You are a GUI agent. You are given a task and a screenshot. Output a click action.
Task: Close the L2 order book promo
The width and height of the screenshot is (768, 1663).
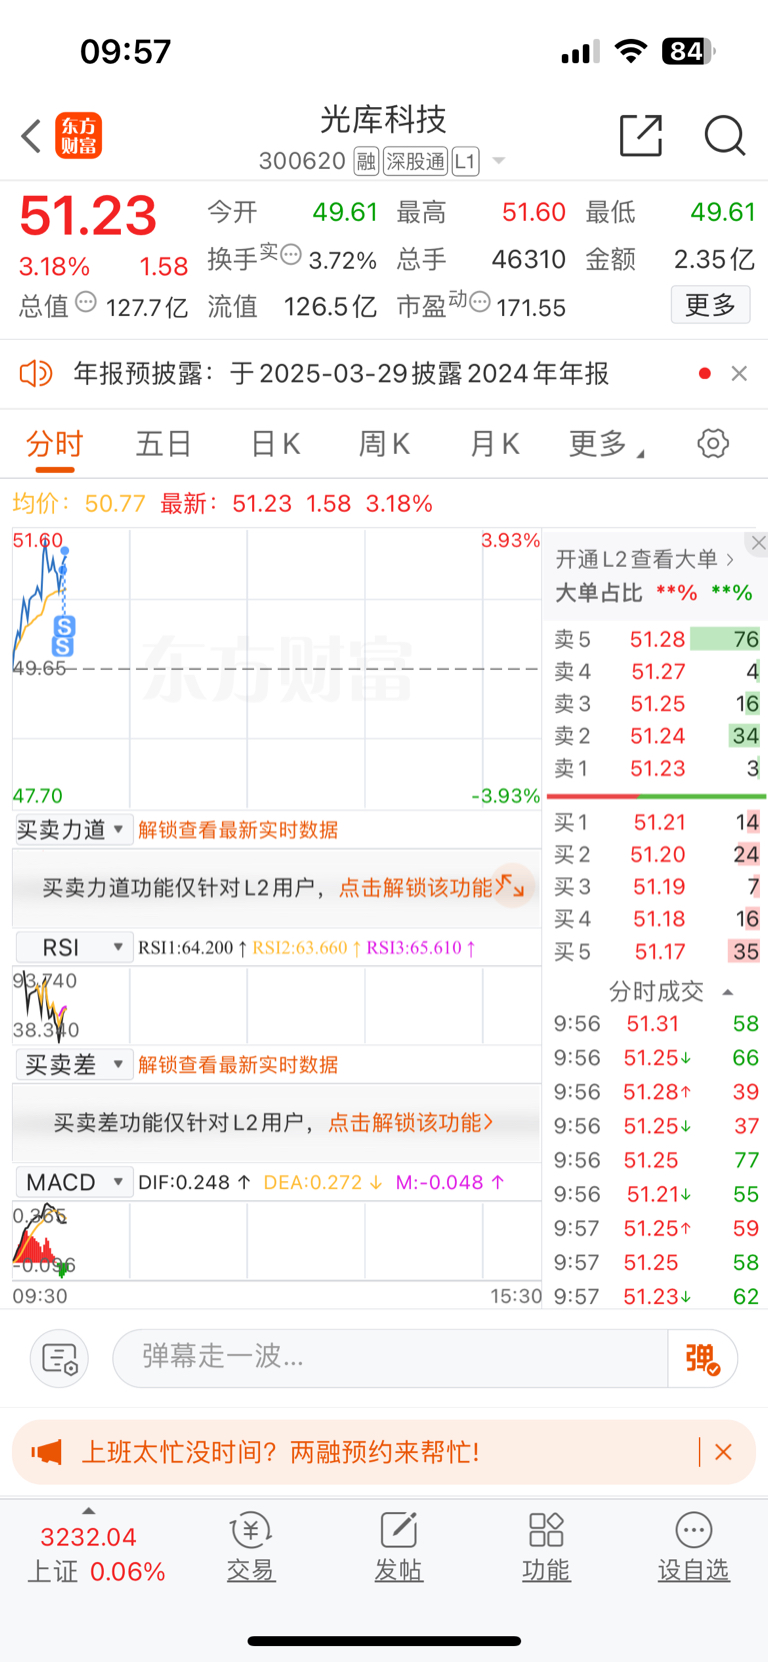(758, 543)
